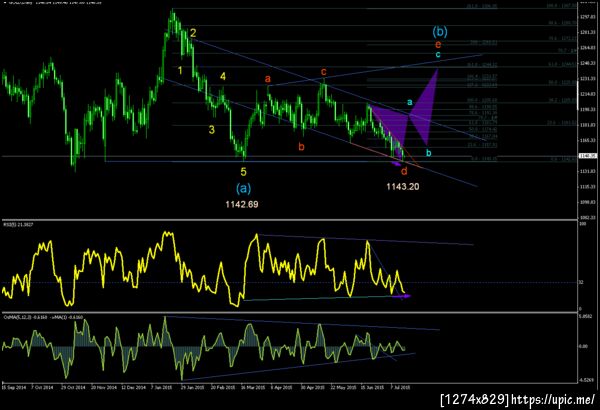Click the RSI level "32" axis value
The image size is (600, 410).
(581, 283)
